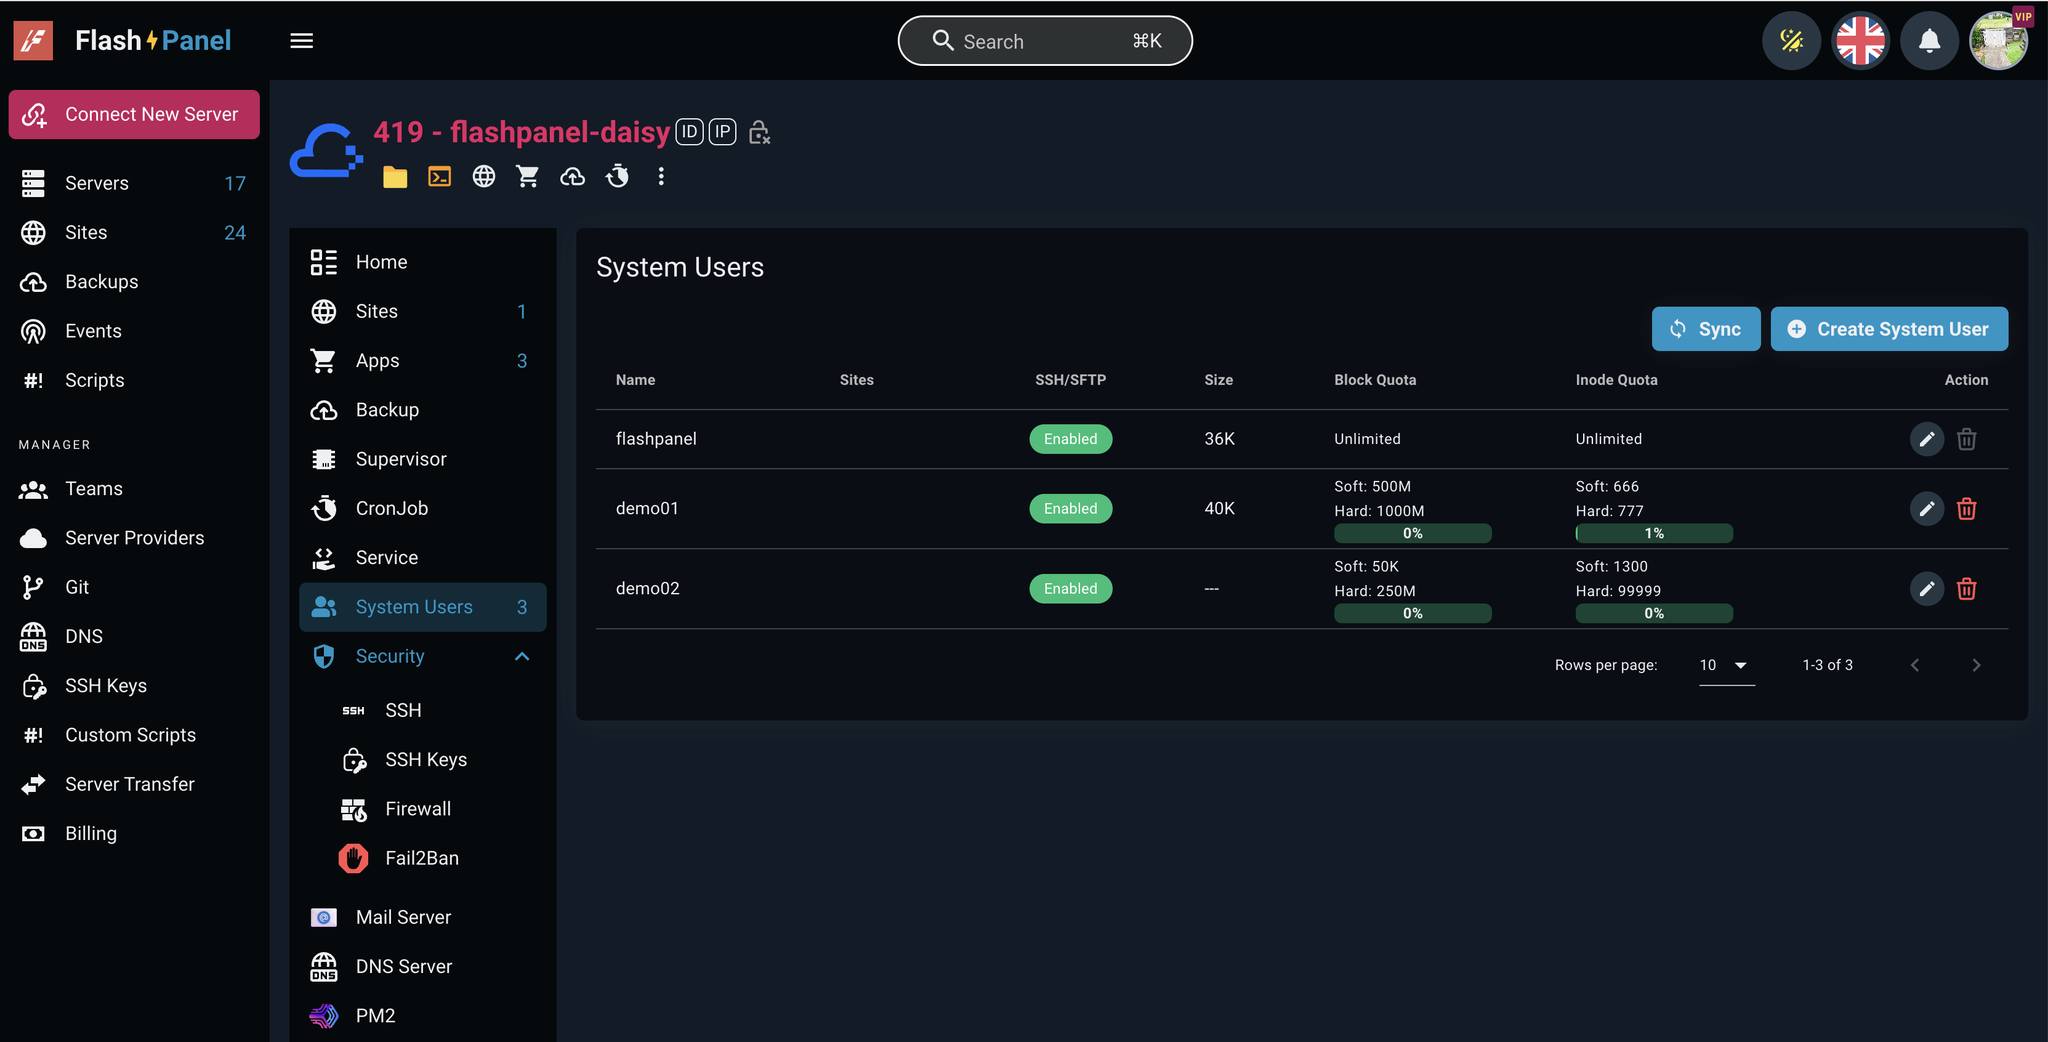Open Supervisor in server menu

point(423,459)
